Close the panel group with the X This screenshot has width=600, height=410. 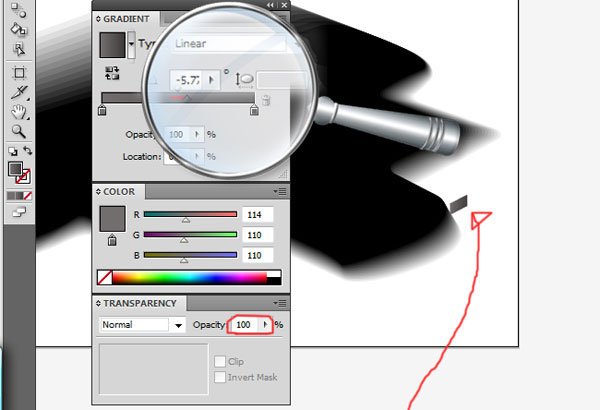(x=284, y=5)
